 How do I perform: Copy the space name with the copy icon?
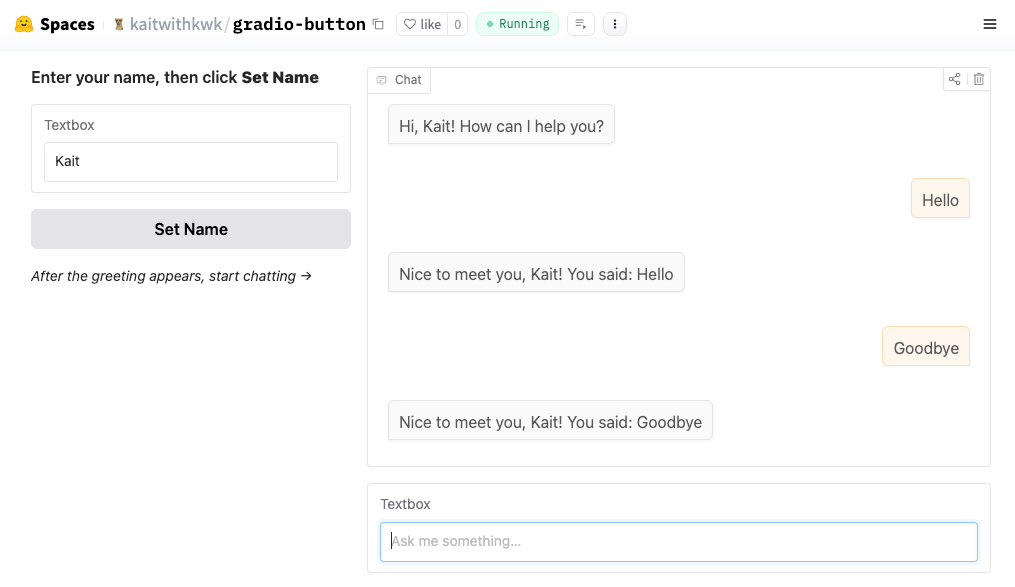pyautogui.click(x=378, y=25)
